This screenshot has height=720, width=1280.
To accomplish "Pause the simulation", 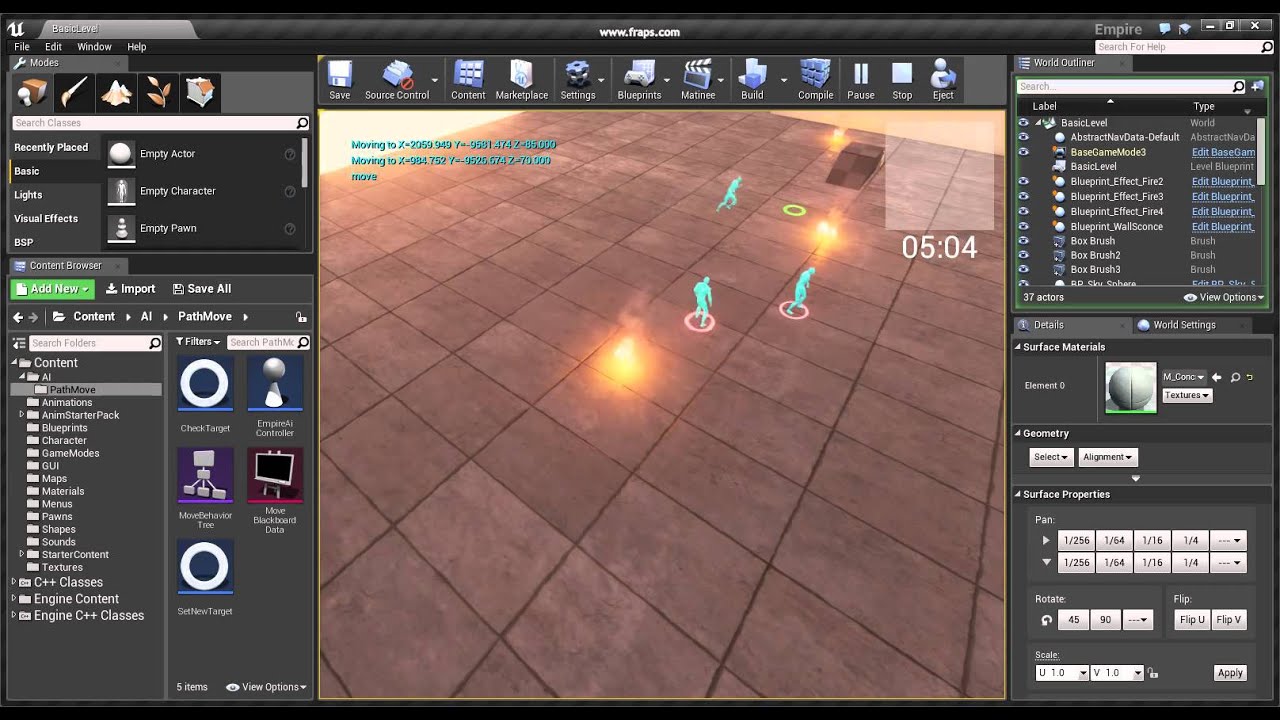I will pos(860,80).
